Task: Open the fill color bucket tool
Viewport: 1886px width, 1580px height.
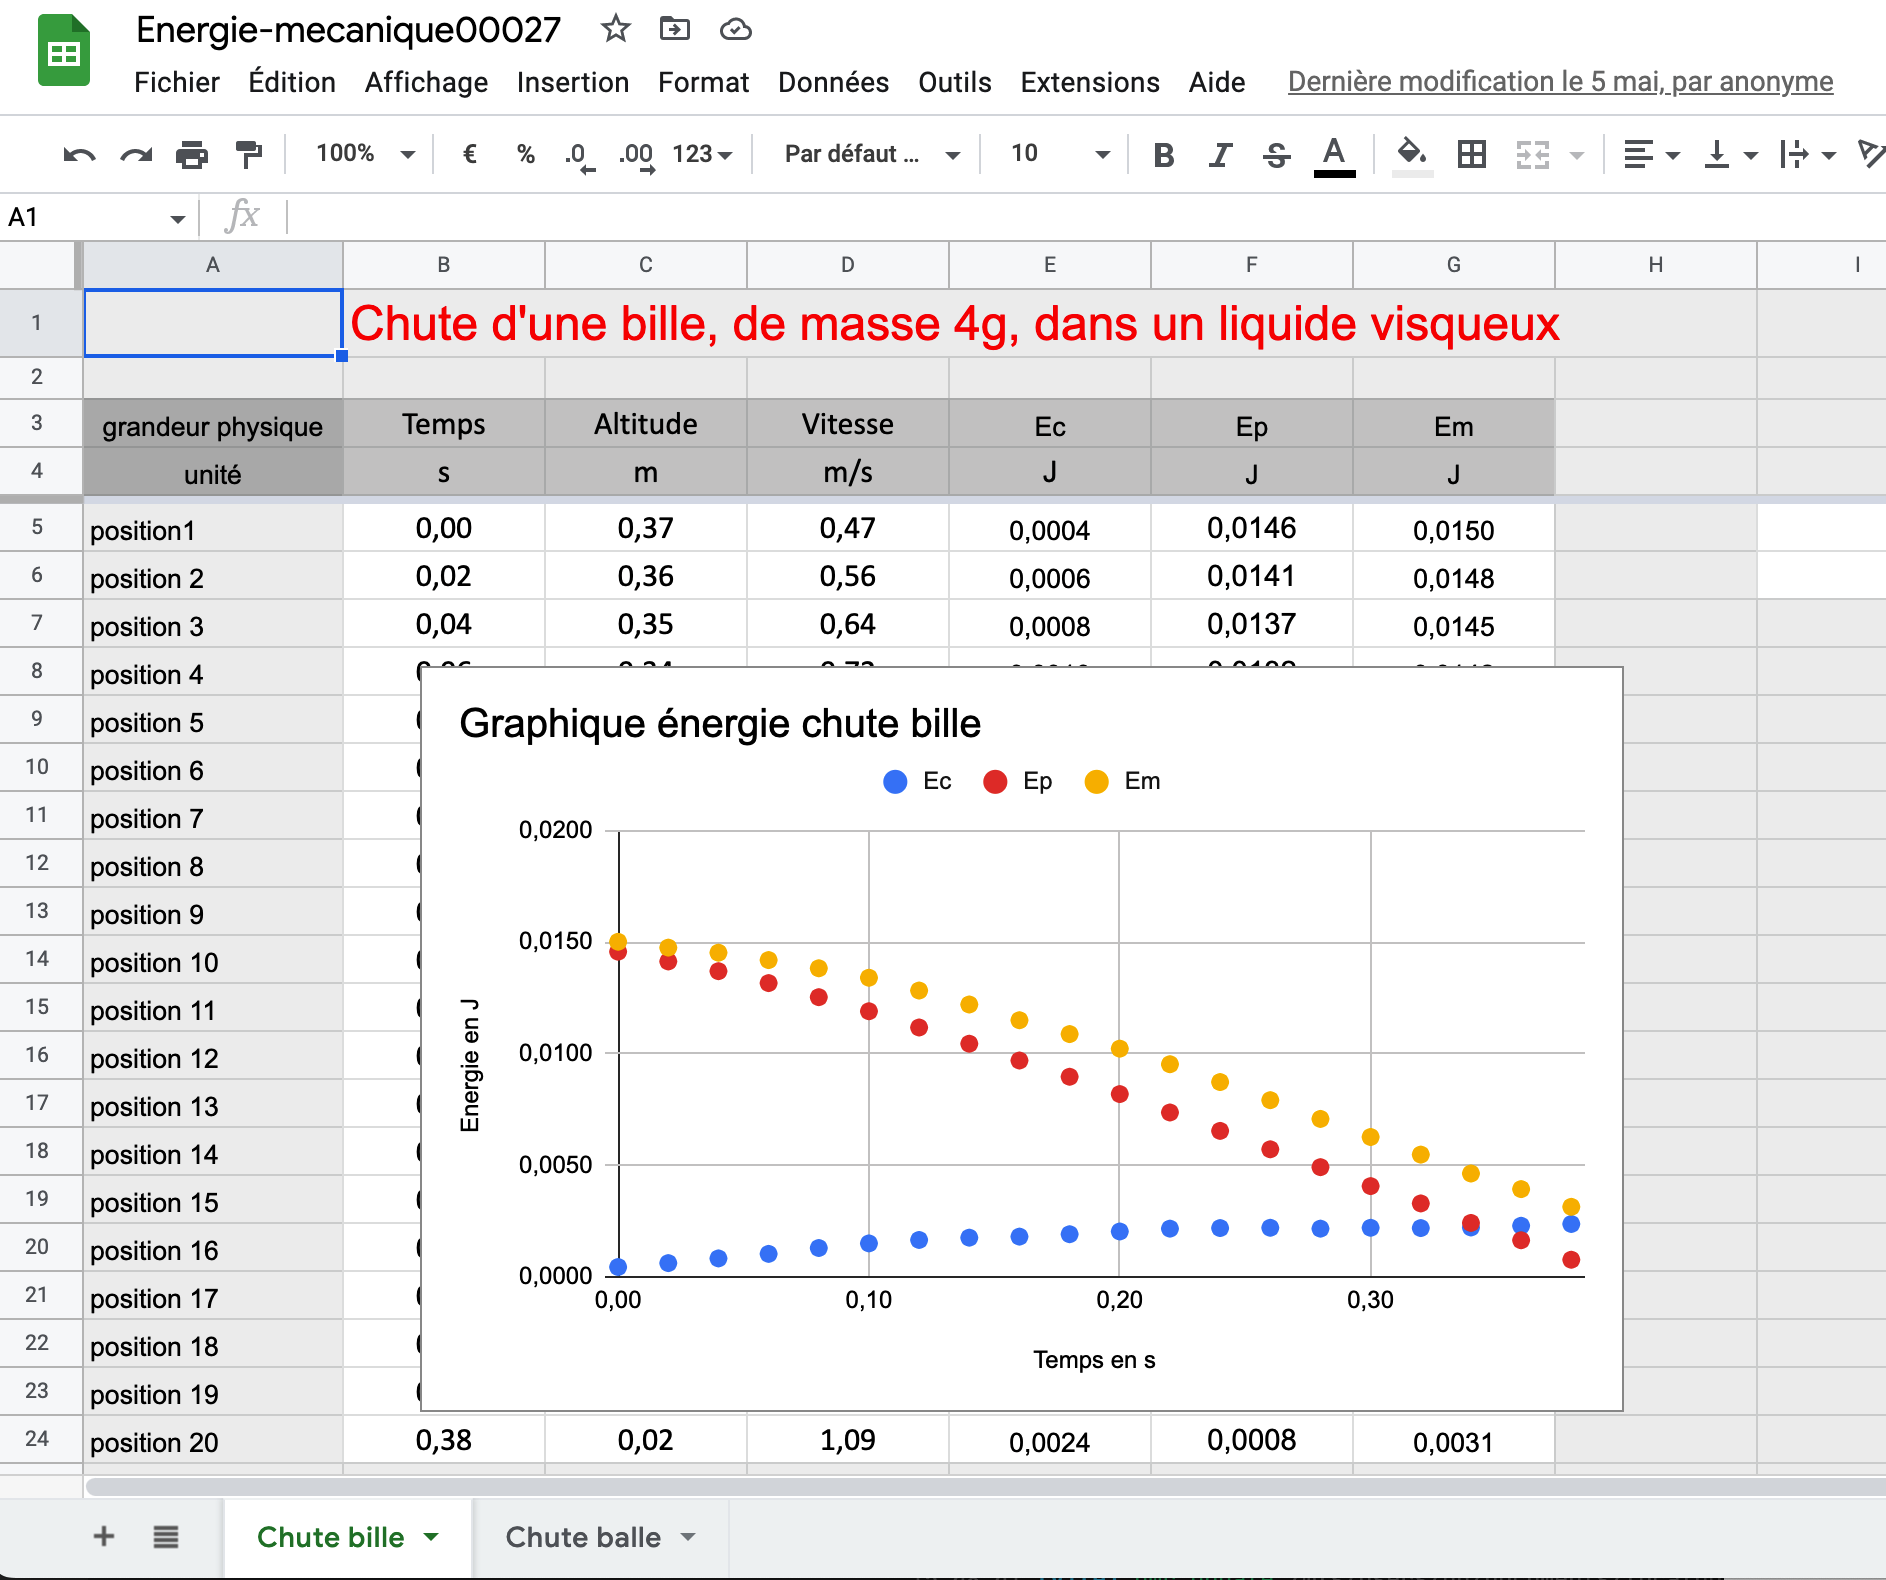Action: coord(1411,154)
